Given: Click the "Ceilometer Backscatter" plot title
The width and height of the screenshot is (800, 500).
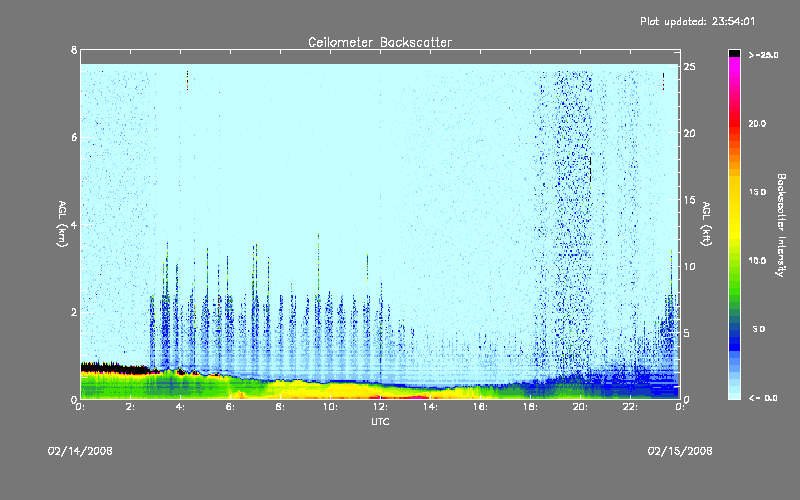Looking at the screenshot, I should tap(380, 42).
